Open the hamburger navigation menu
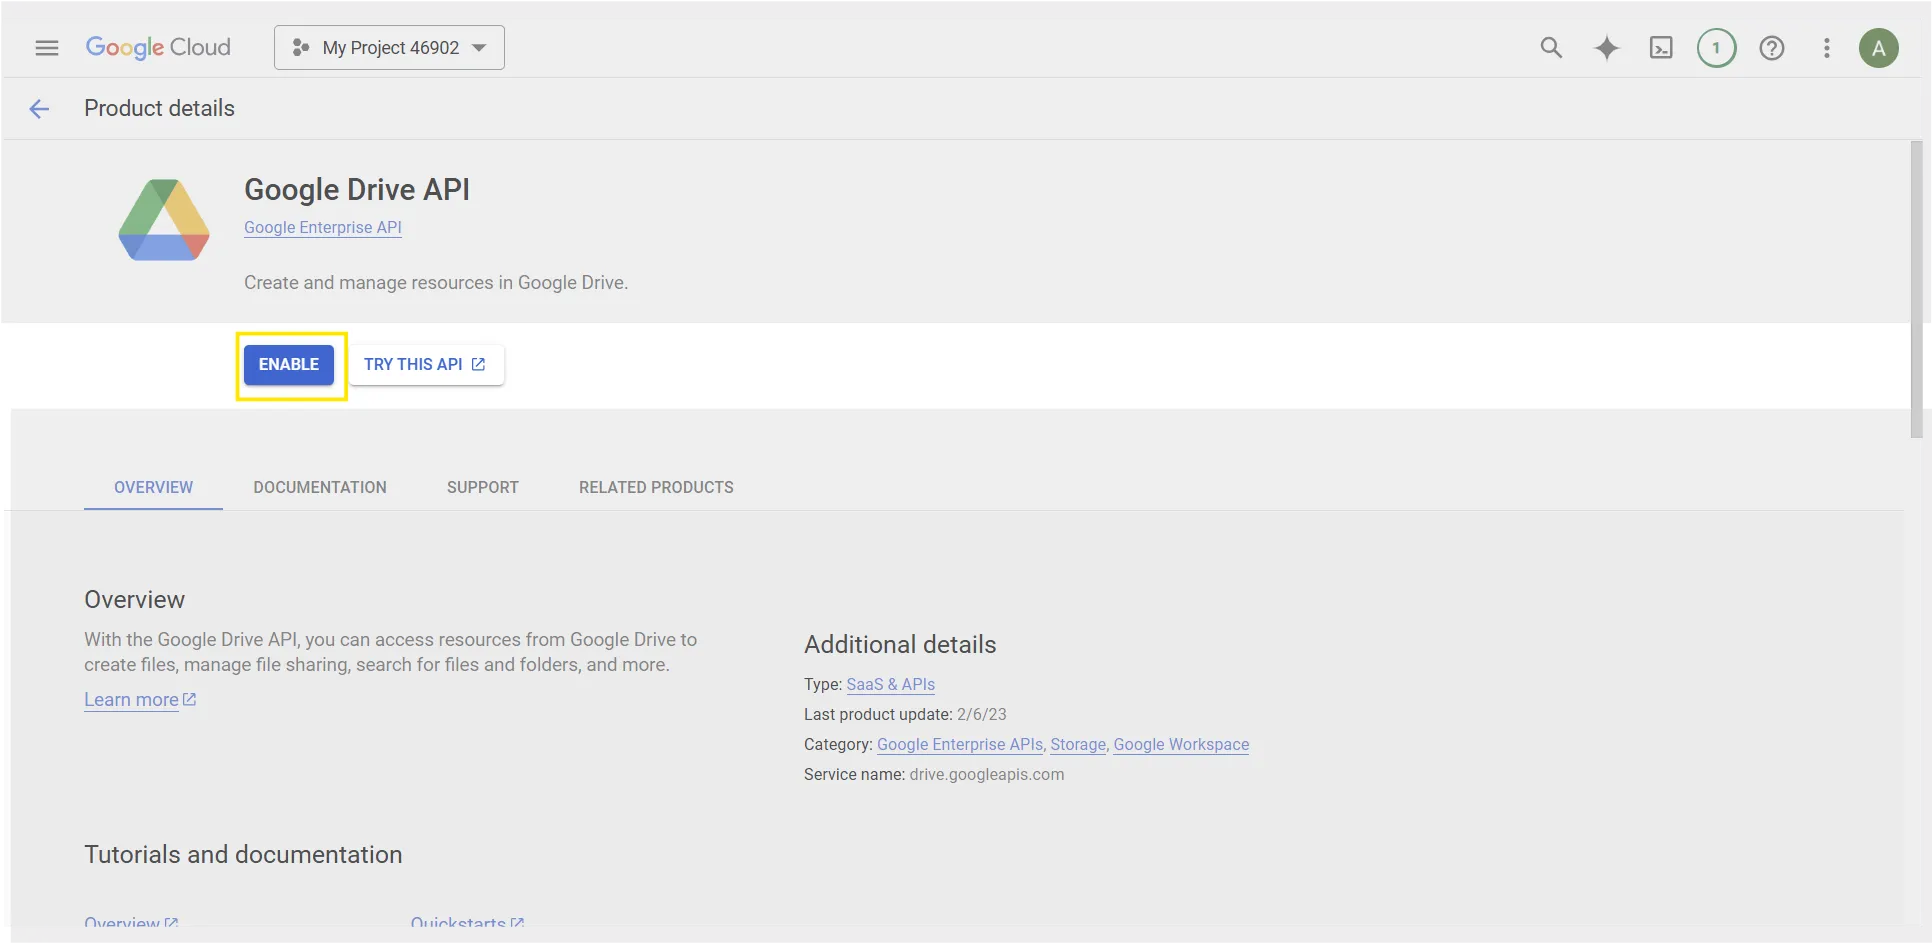The width and height of the screenshot is (1932, 943). click(47, 48)
